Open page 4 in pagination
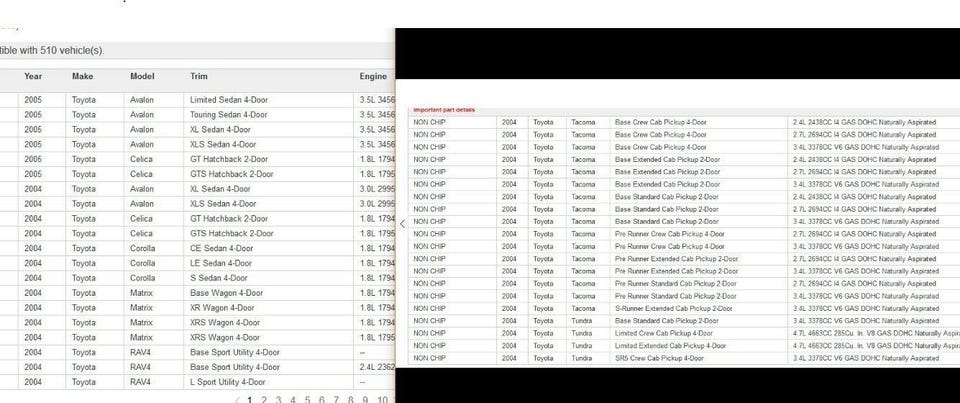The image size is (960, 403). click(x=293, y=400)
